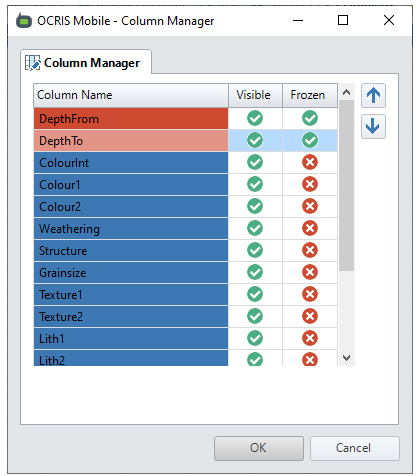Screen dimensions: 420x476
Task: Hide the Lith1 column
Action: (255, 338)
